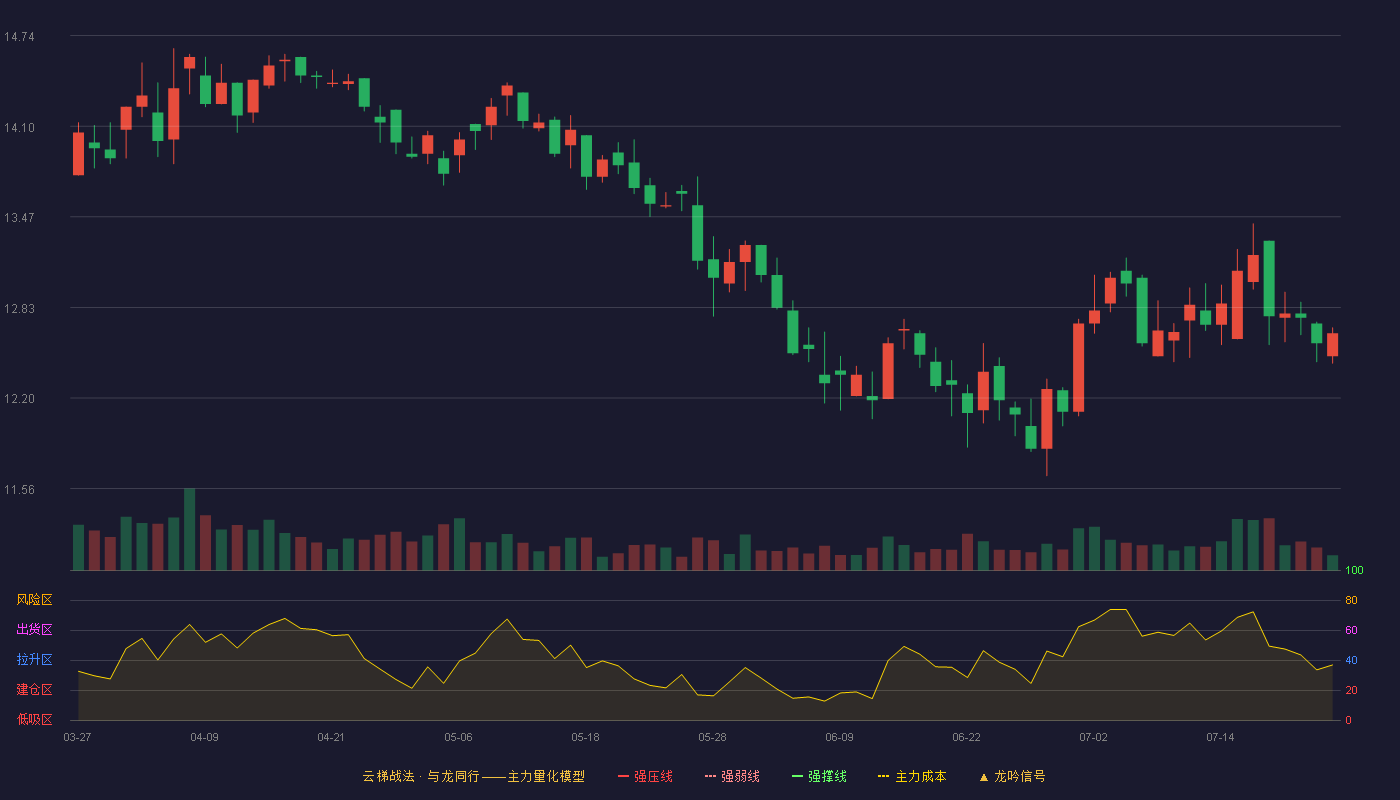This screenshot has width=1400, height=800.
Task: Toggle the 强压线 legend series
Action: click(645, 776)
